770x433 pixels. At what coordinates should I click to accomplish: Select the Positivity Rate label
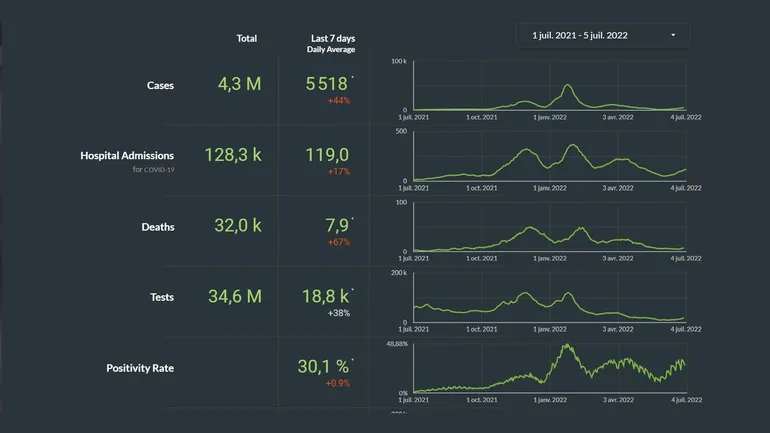[x=140, y=368]
